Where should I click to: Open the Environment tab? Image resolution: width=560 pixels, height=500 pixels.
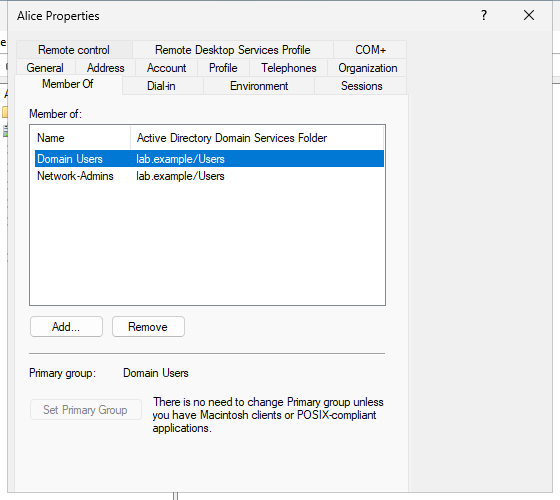tap(259, 86)
